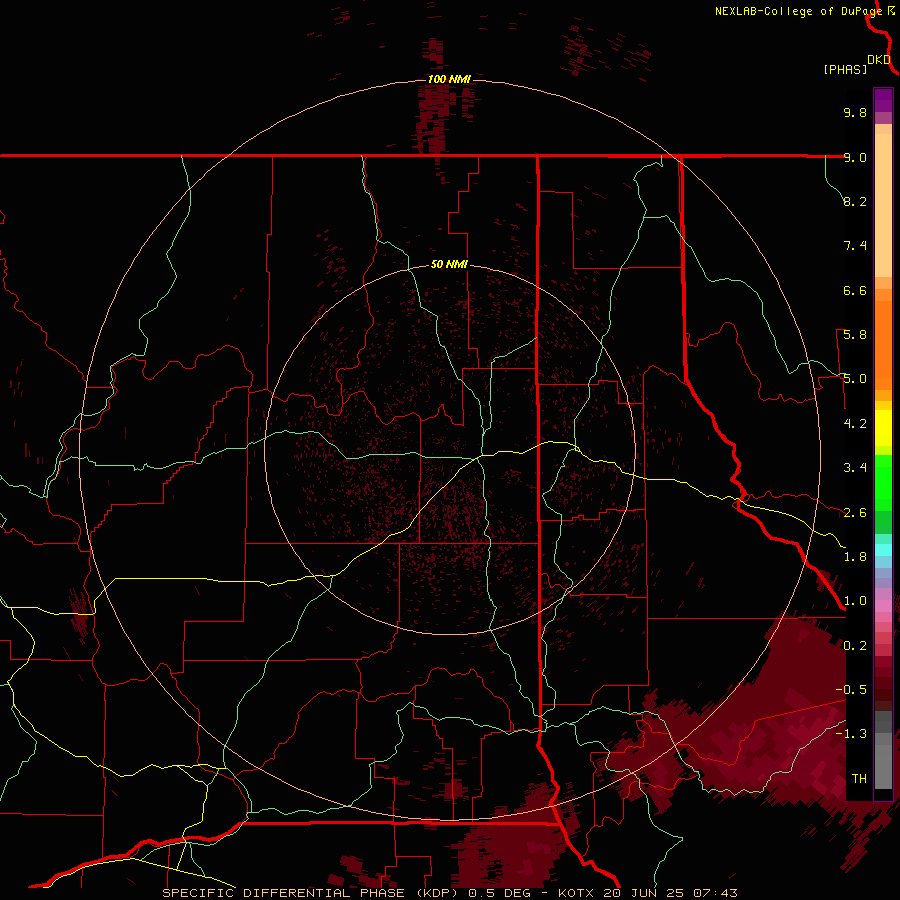Click the 3.4 value on the color scale
The width and height of the screenshot is (900, 900).
tap(855, 468)
